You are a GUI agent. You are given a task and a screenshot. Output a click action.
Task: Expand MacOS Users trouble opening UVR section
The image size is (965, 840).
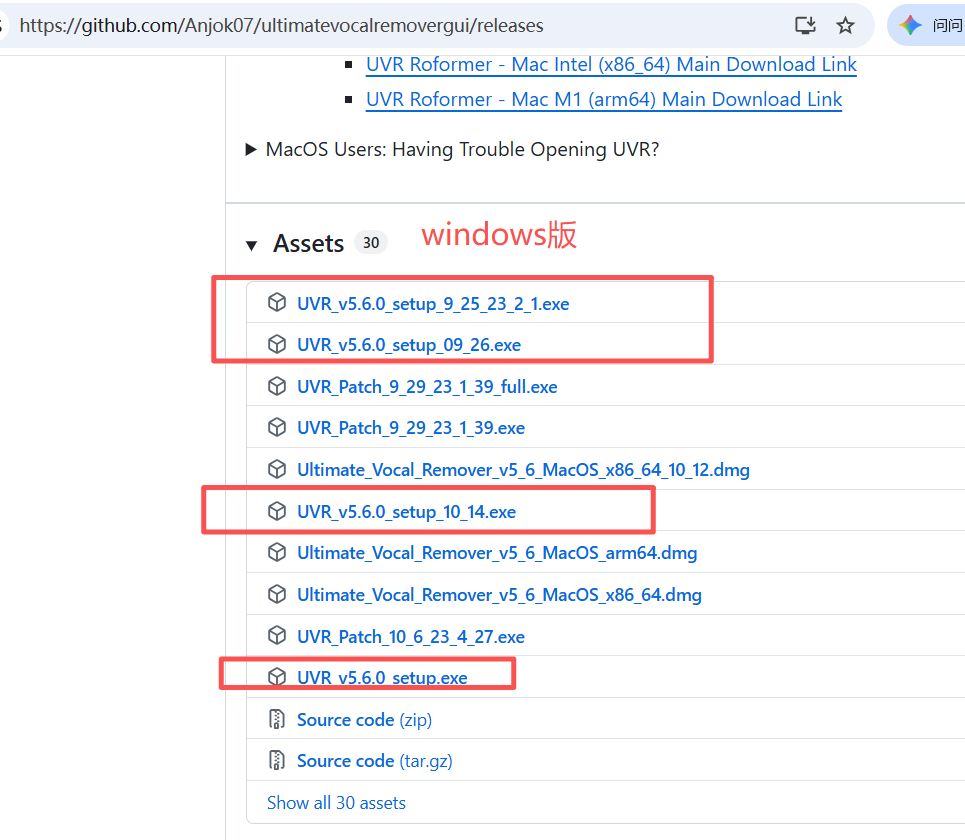251,150
